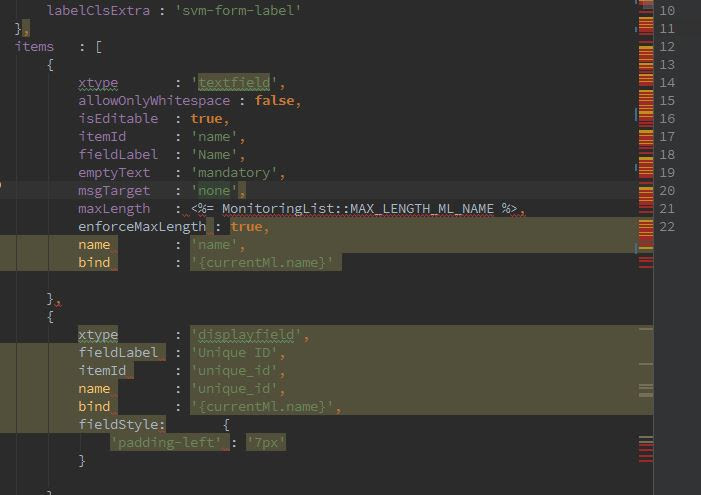This screenshot has height=495, width=701.
Task: Click the xtype key before 'displayfield'
Action: coord(98,334)
